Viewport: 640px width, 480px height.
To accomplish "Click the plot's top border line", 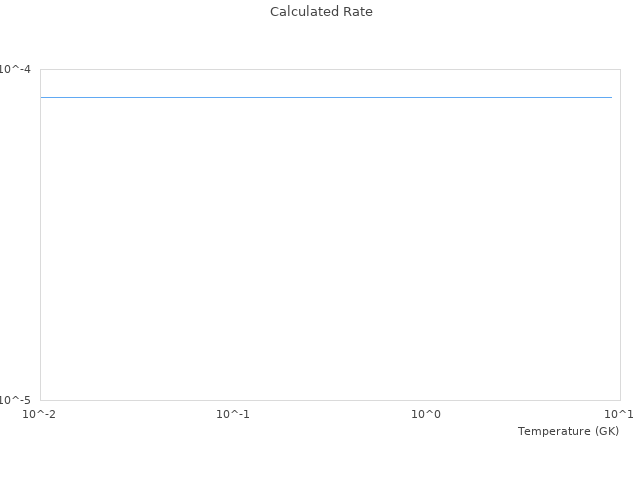I will click(330, 69).
